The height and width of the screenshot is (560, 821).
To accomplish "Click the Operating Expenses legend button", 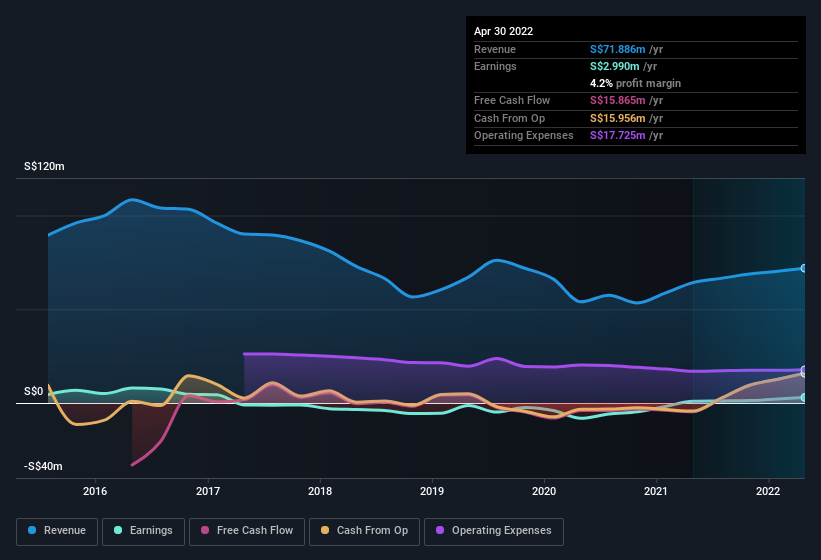I will 494,531.
